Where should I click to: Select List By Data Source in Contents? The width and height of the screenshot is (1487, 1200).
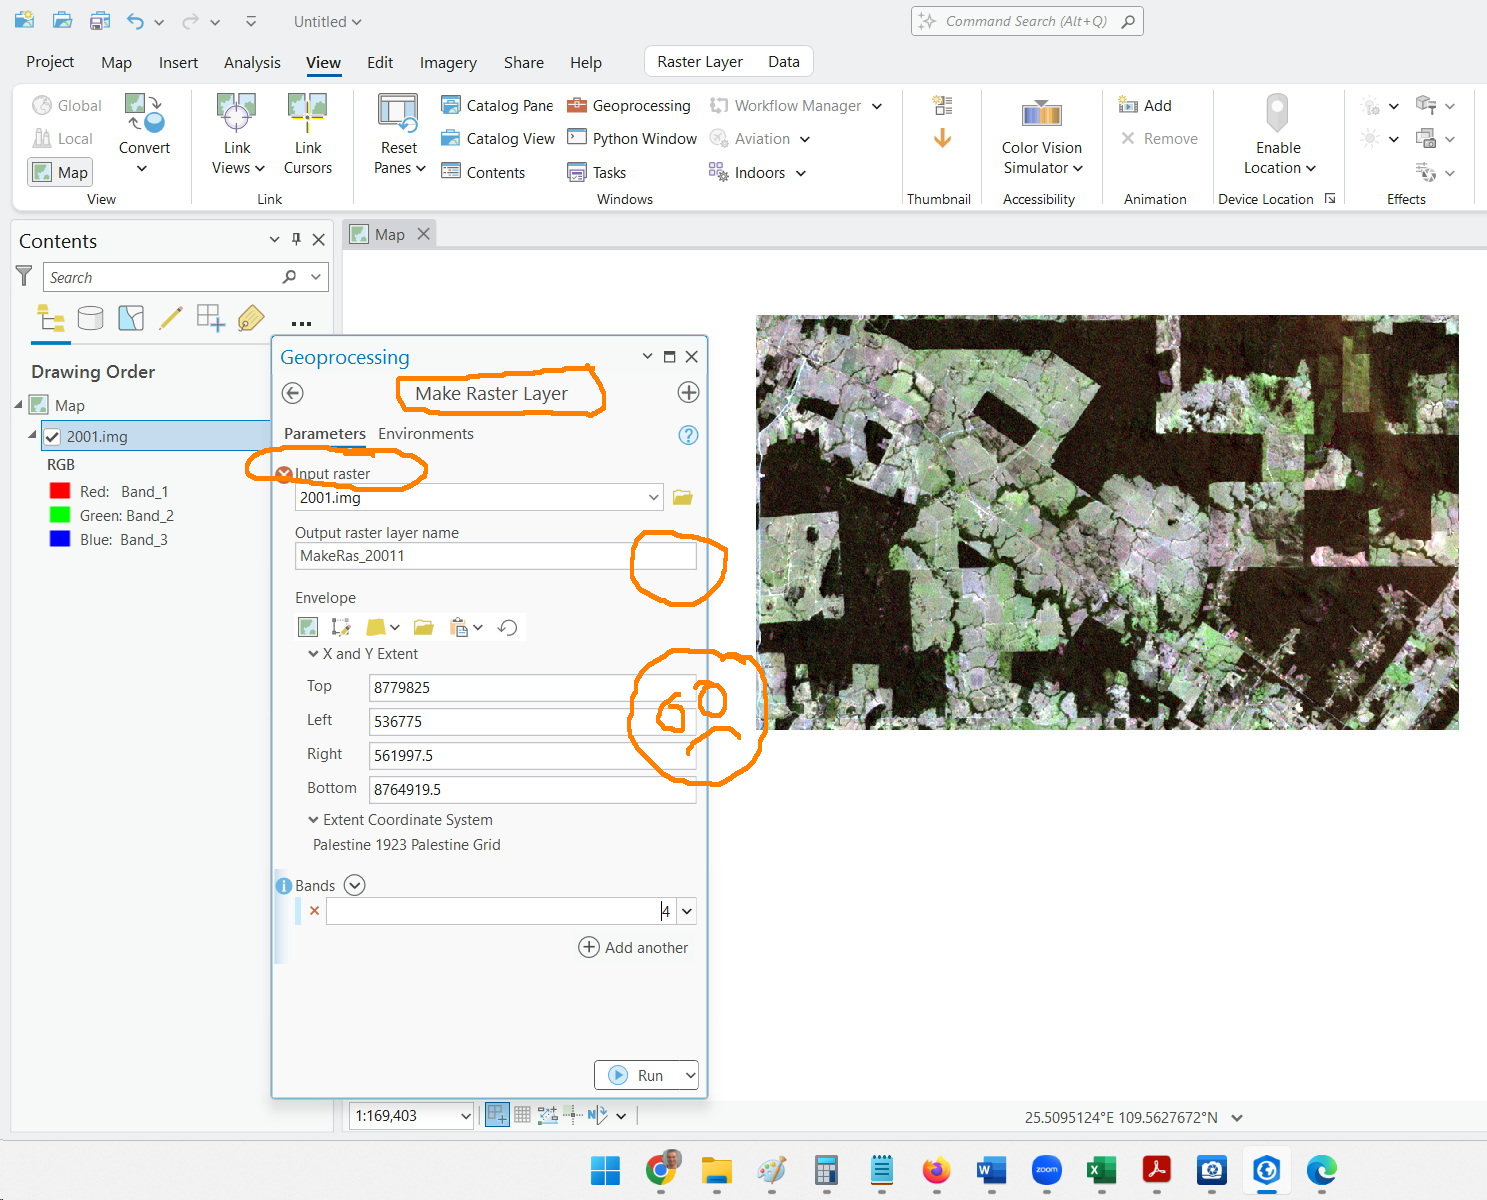pyautogui.click(x=91, y=318)
